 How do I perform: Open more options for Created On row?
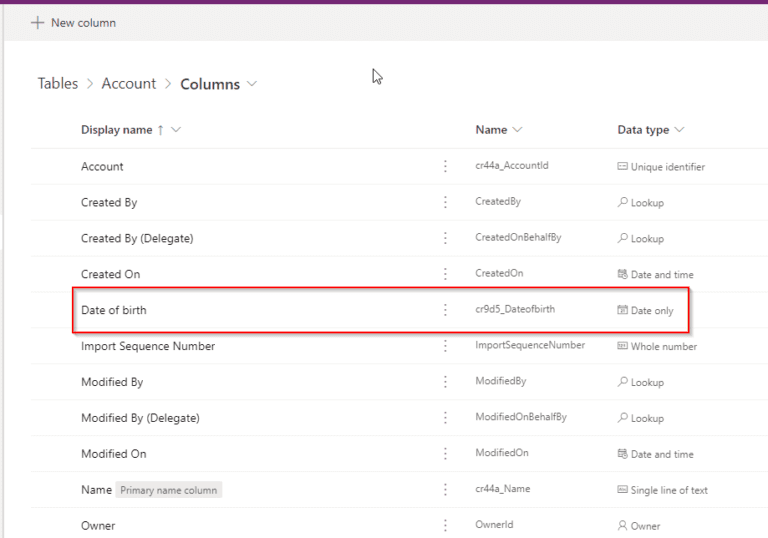[x=445, y=274]
